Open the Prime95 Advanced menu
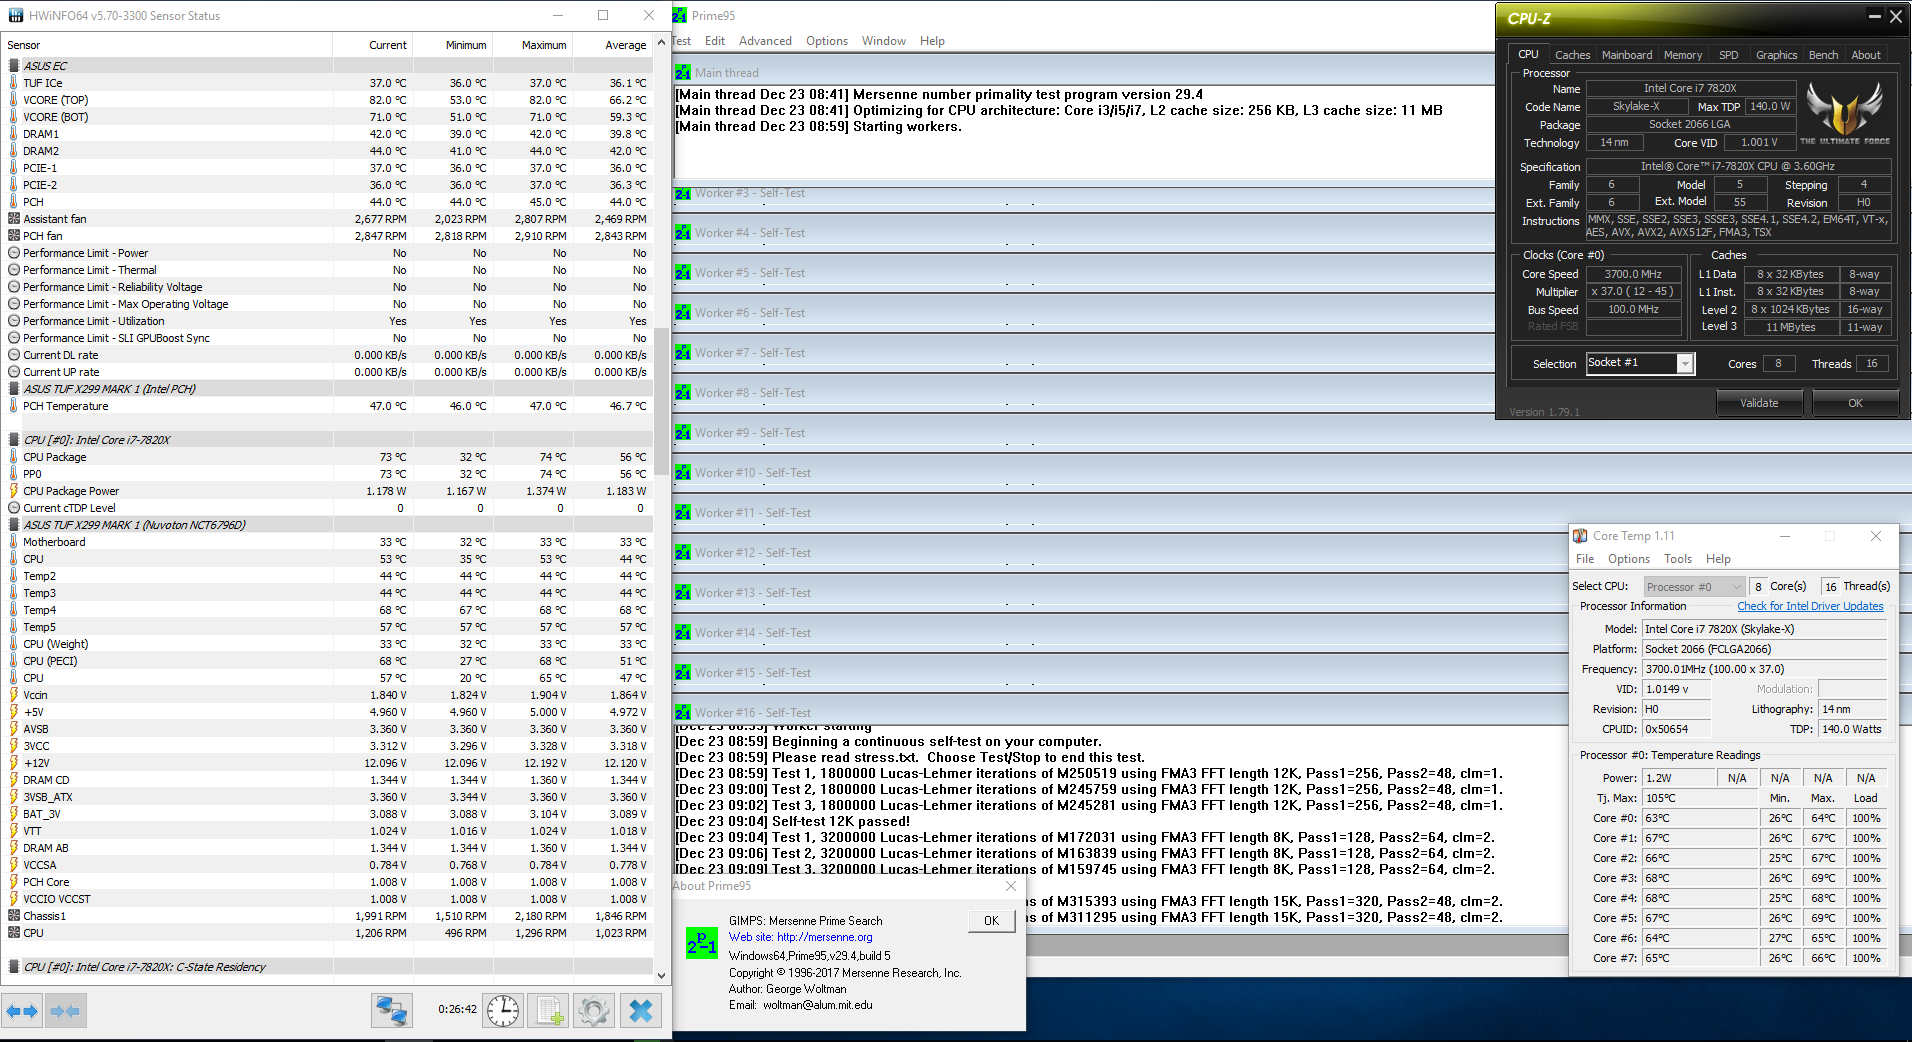This screenshot has width=1912, height=1042. click(x=765, y=41)
